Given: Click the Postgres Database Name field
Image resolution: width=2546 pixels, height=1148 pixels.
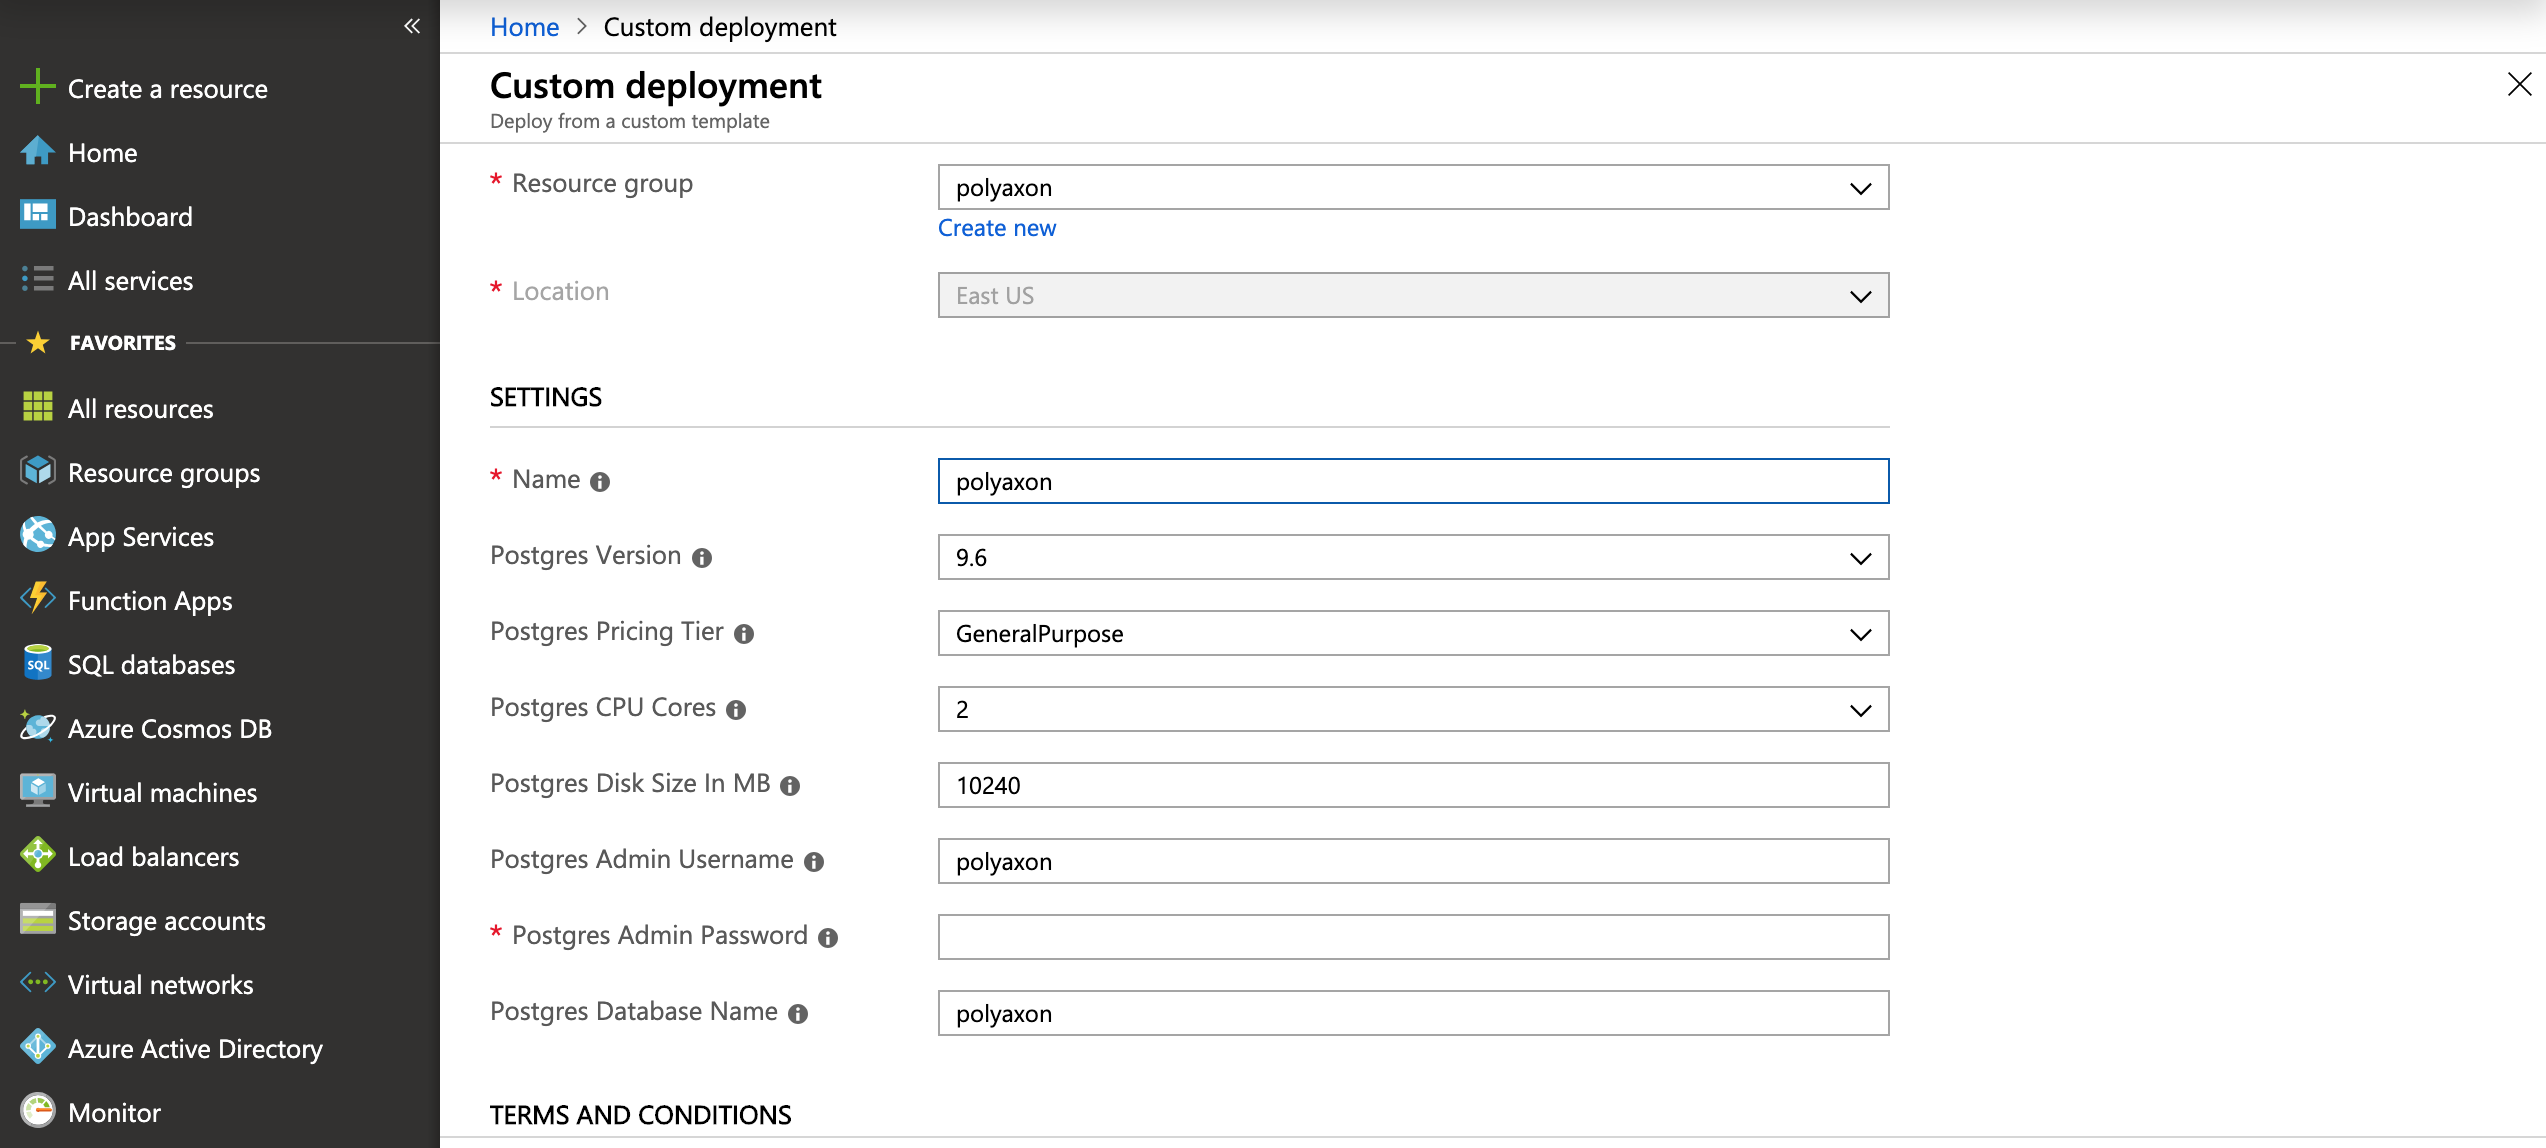Looking at the screenshot, I should pyautogui.click(x=1413, y=1013).
